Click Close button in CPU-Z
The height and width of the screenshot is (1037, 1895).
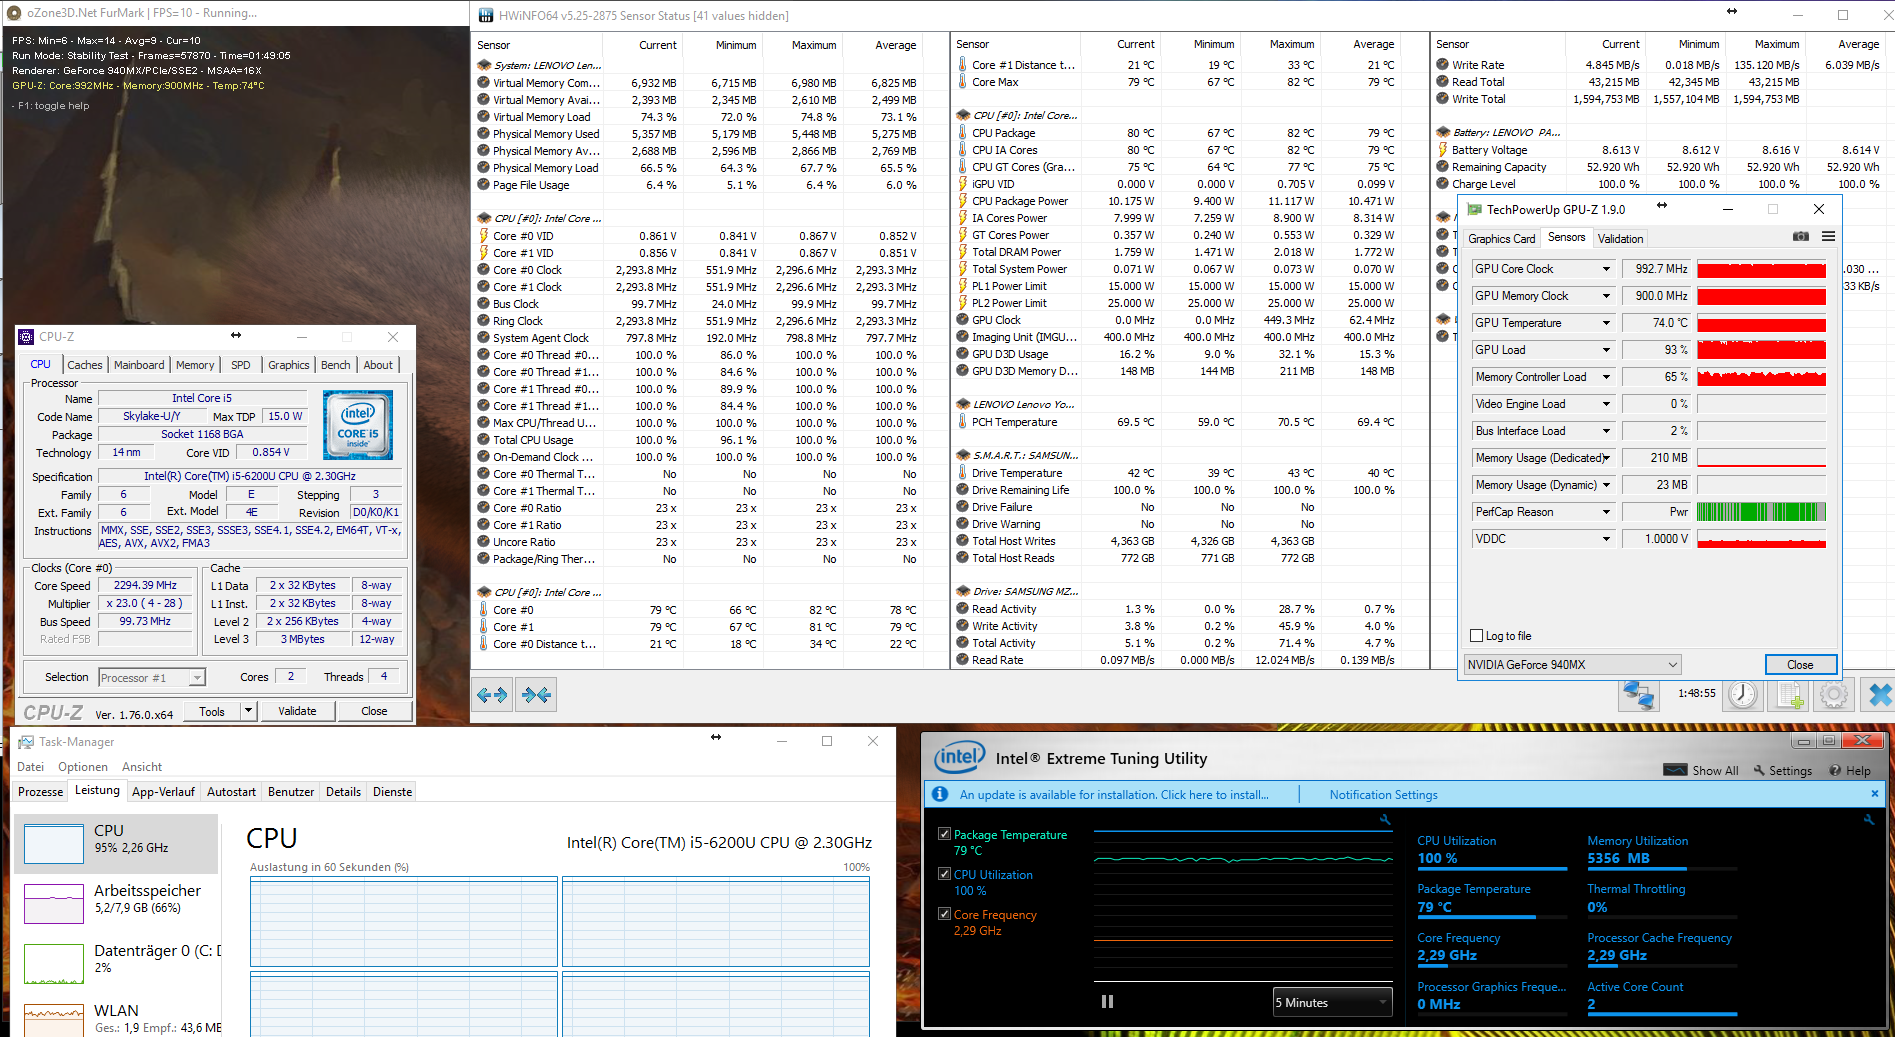[374, 711]
